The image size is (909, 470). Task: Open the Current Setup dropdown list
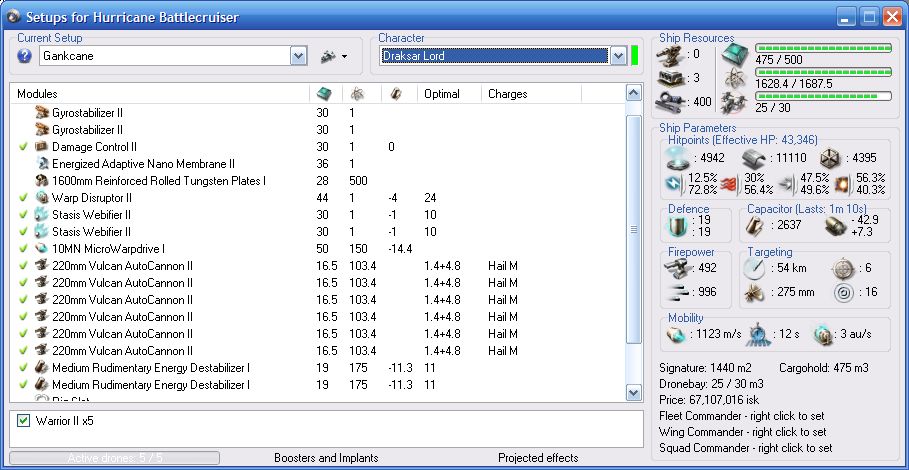click(298, 56)
